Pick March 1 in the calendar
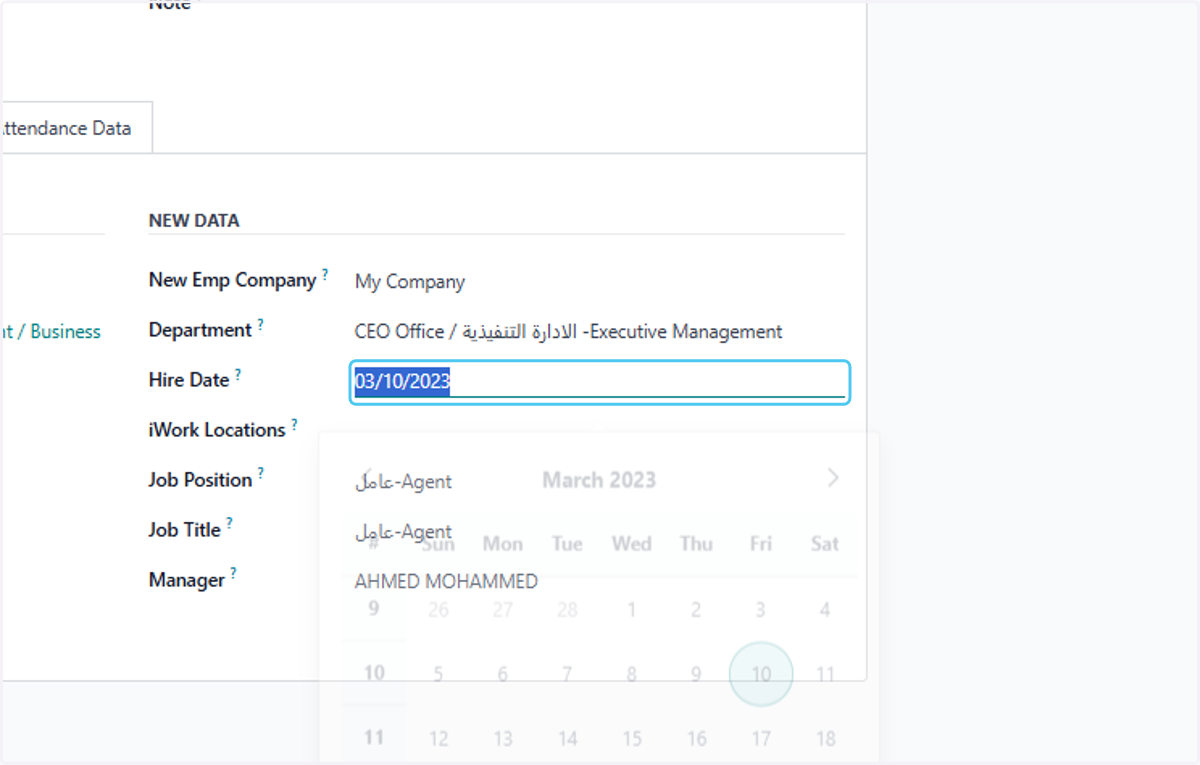 tap(632, 609)
